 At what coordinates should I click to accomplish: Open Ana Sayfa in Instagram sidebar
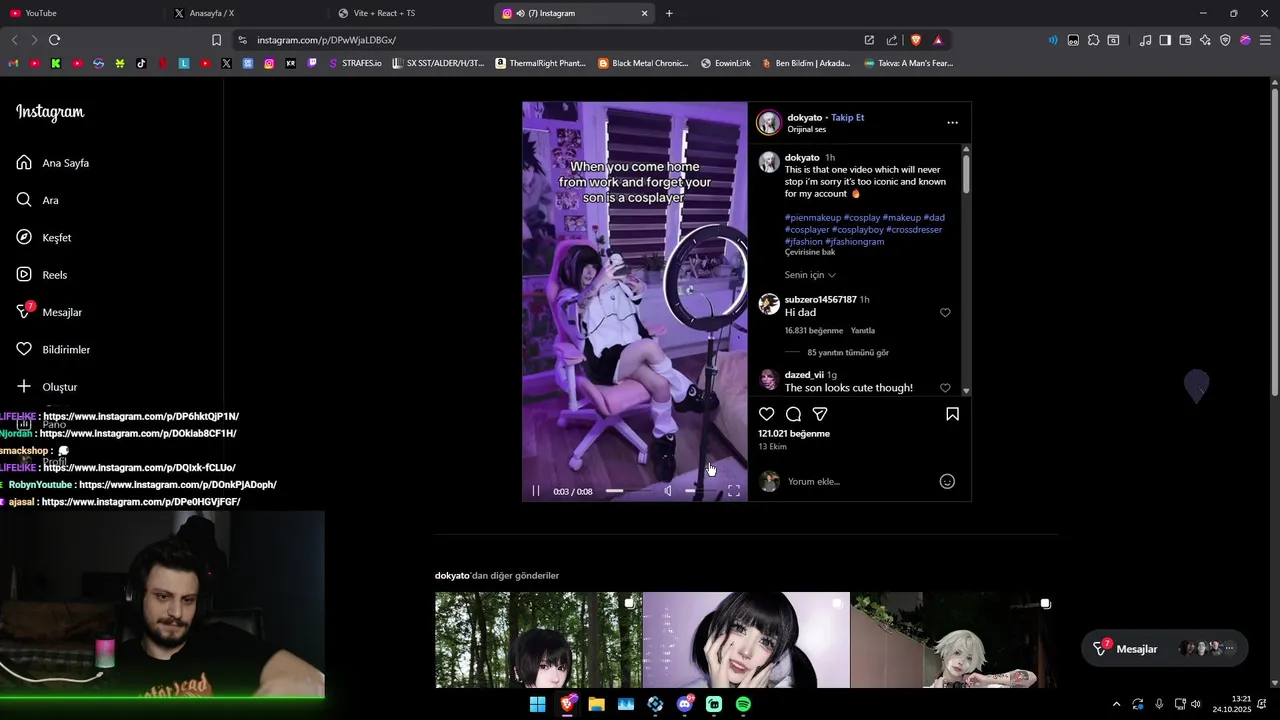[x=53, y=163]
